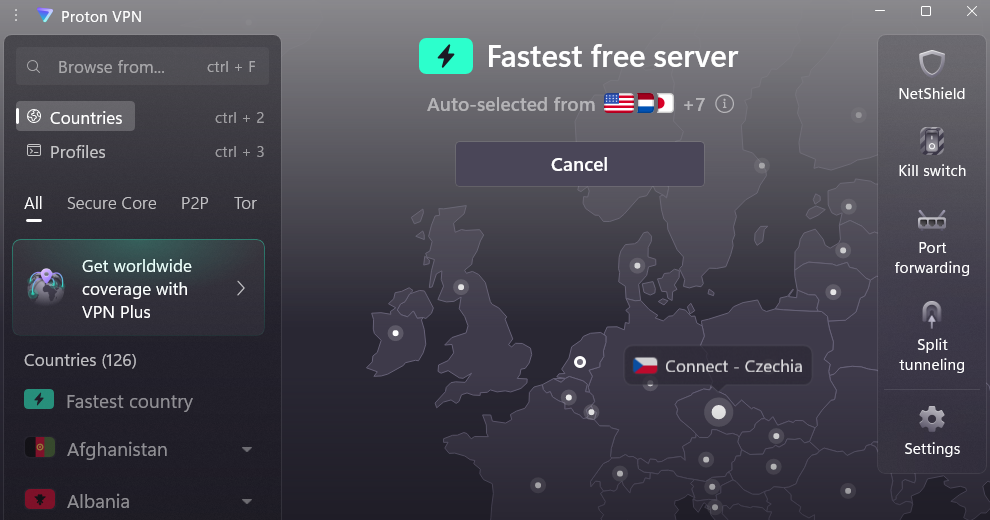This screenshot has width=990, height=520.
Task: Click the Browse from search field
Action: 110,67
